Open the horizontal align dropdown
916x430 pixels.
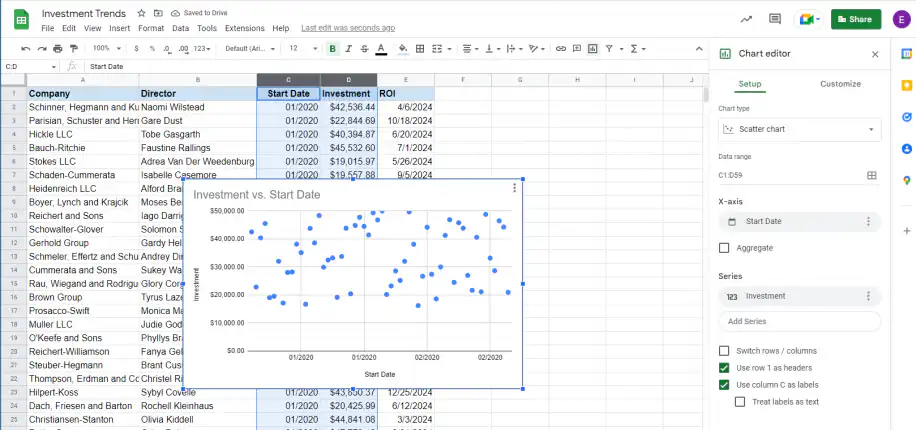(470, 48)
